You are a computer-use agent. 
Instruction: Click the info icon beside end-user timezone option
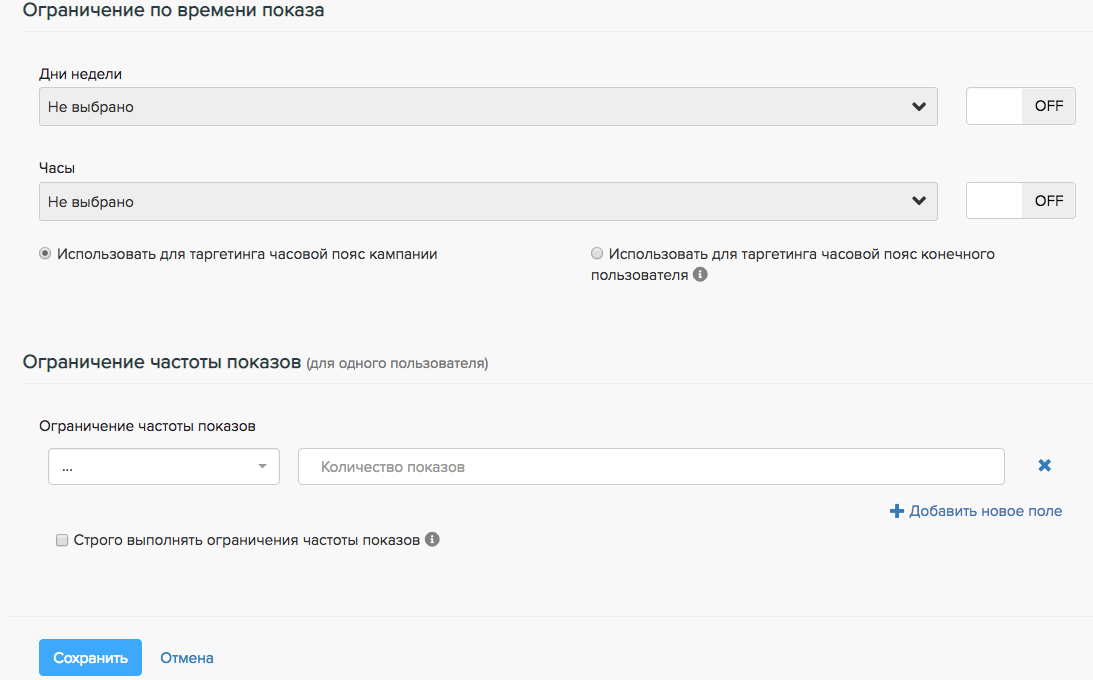pyautogui.click(x=700, y=275)
